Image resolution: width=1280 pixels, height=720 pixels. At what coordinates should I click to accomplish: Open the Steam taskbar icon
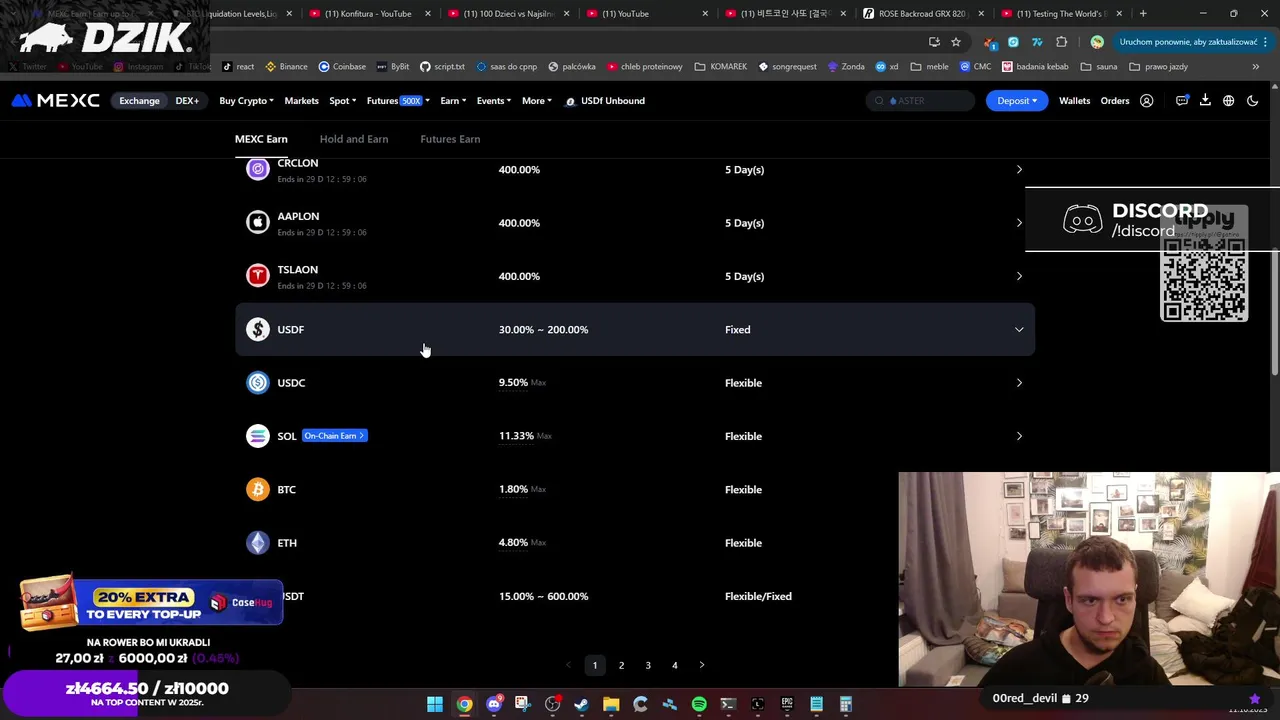pos(581,704)
